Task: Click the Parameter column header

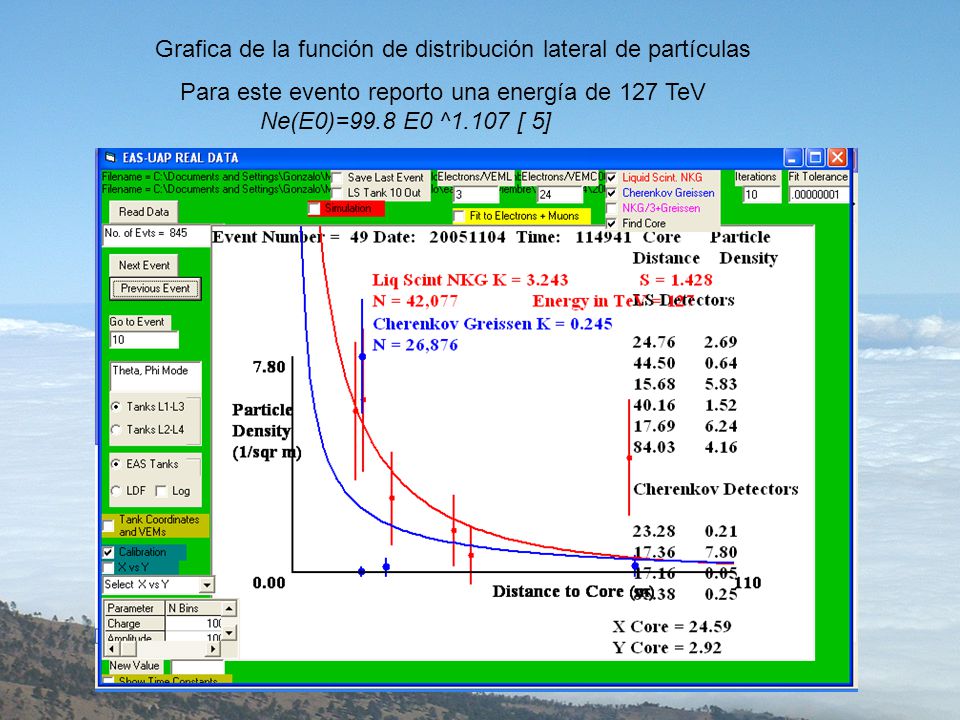Action: pos(135,608)
